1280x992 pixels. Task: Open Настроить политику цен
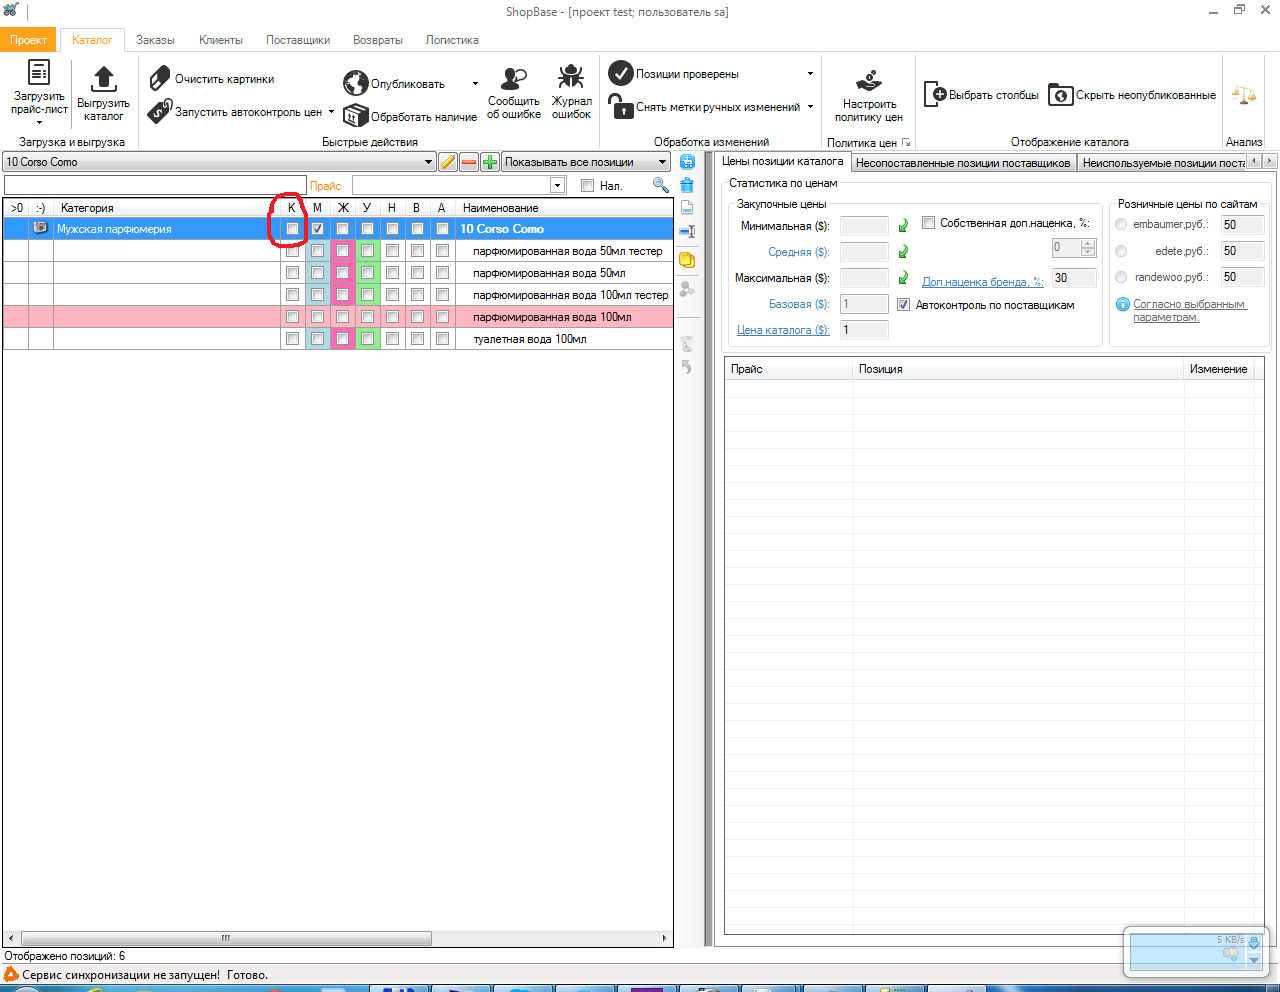click(868, 95)
